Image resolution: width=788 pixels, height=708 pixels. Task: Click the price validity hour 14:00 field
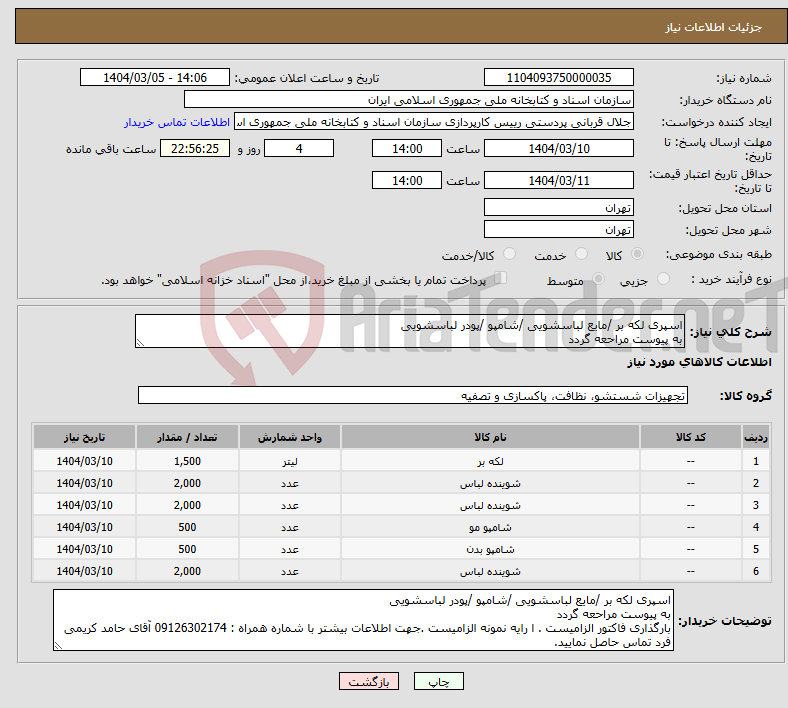point(407,180)
